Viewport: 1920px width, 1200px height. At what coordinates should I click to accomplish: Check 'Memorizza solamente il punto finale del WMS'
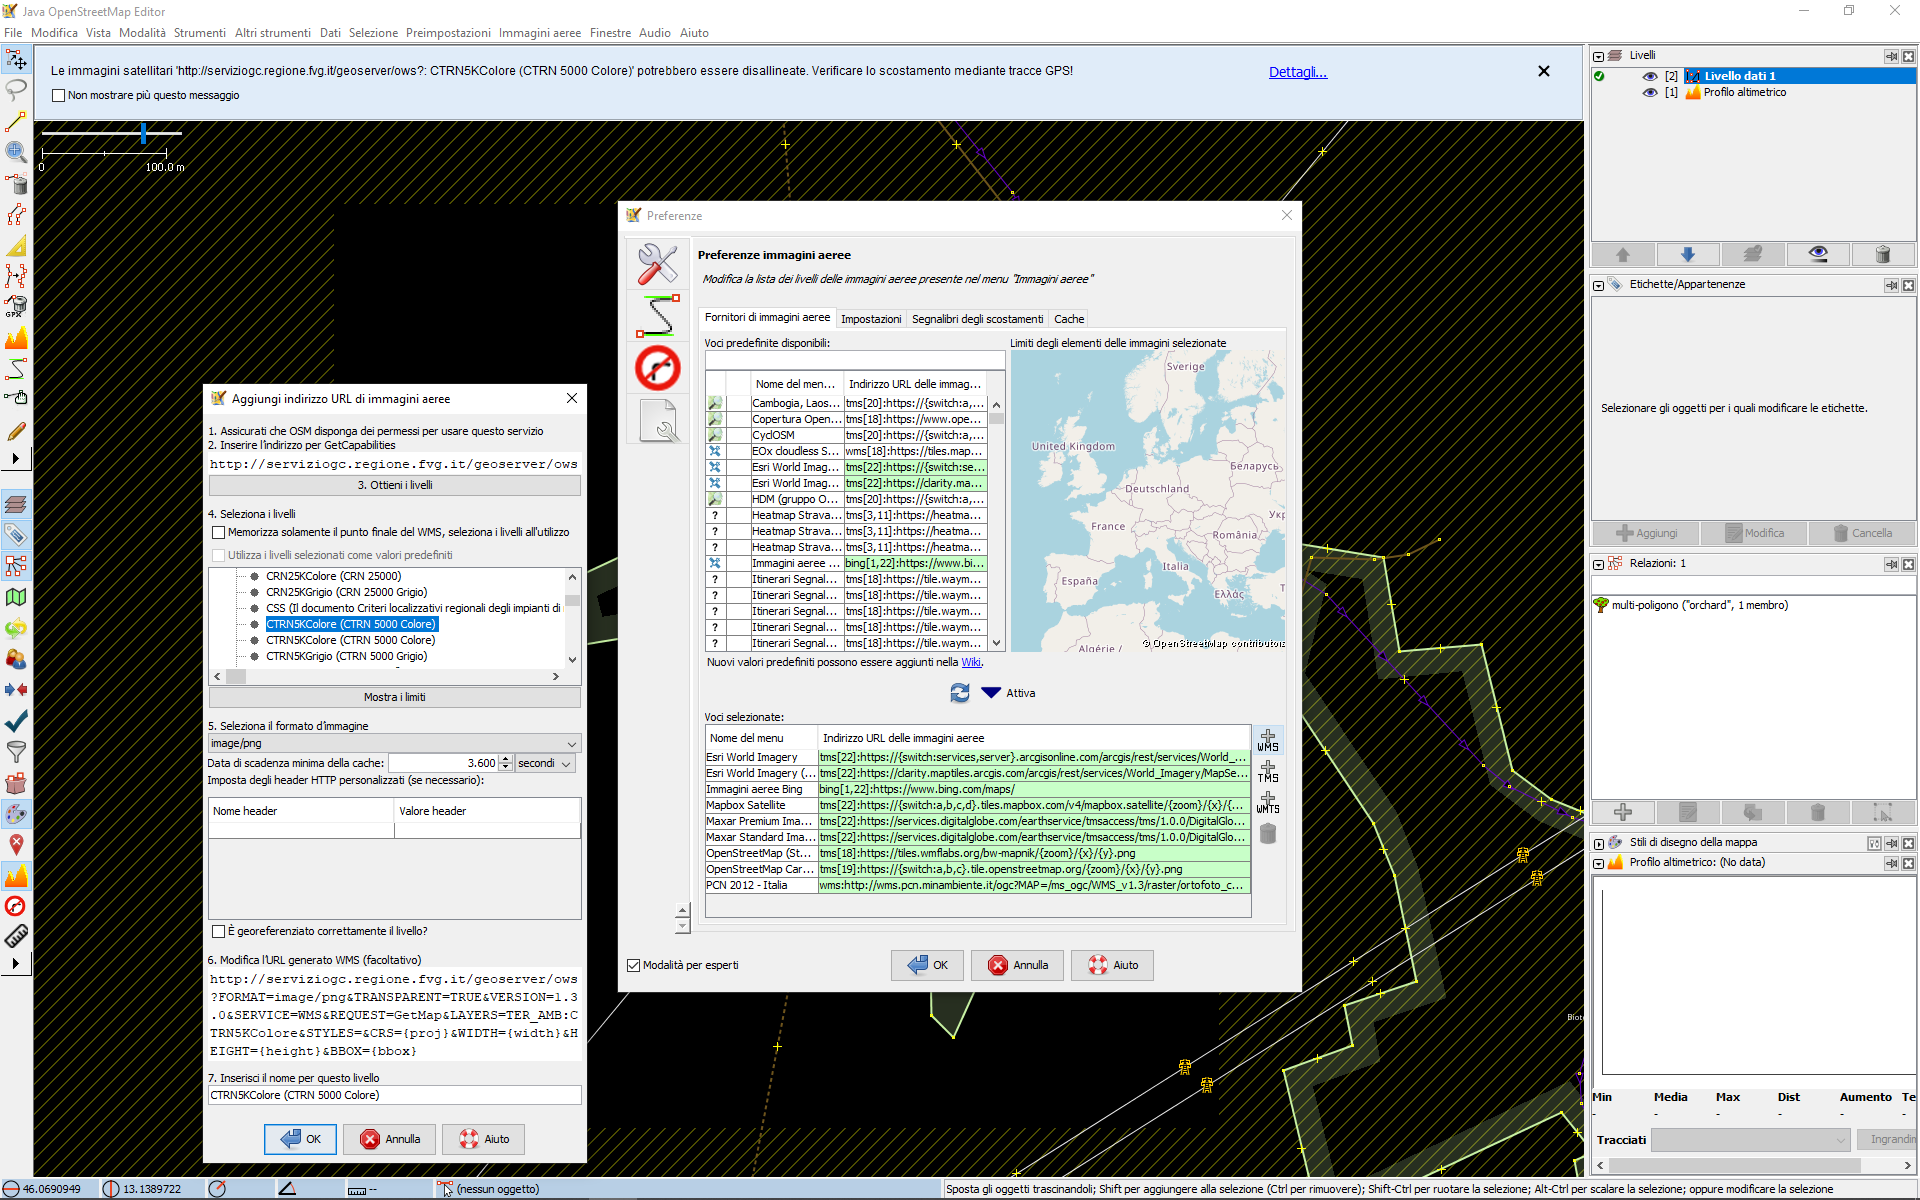point(218,532)
